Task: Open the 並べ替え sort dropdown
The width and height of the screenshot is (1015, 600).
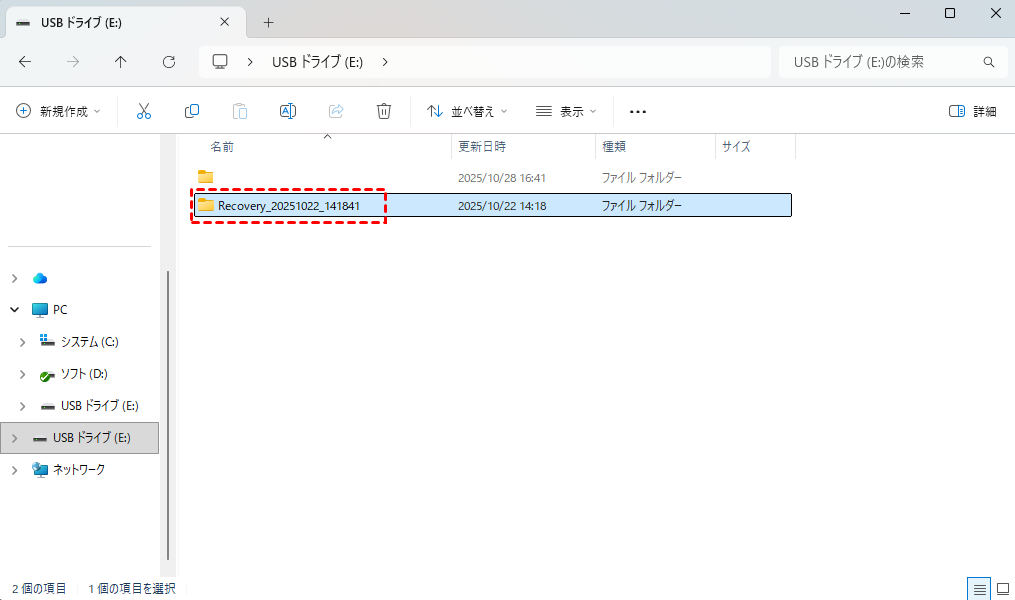Action: 467,111
